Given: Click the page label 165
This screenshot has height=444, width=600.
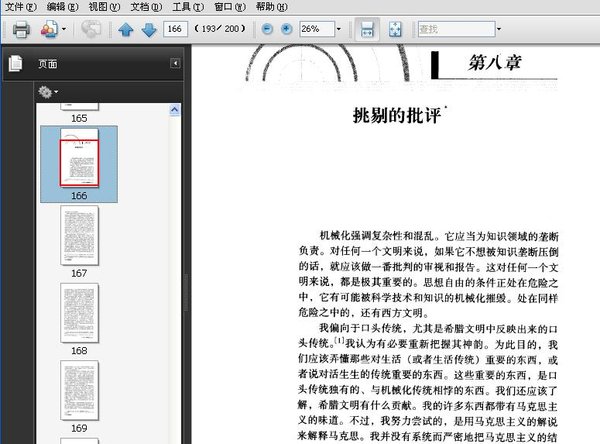Looking at the screenshot, I should [79, 118].
